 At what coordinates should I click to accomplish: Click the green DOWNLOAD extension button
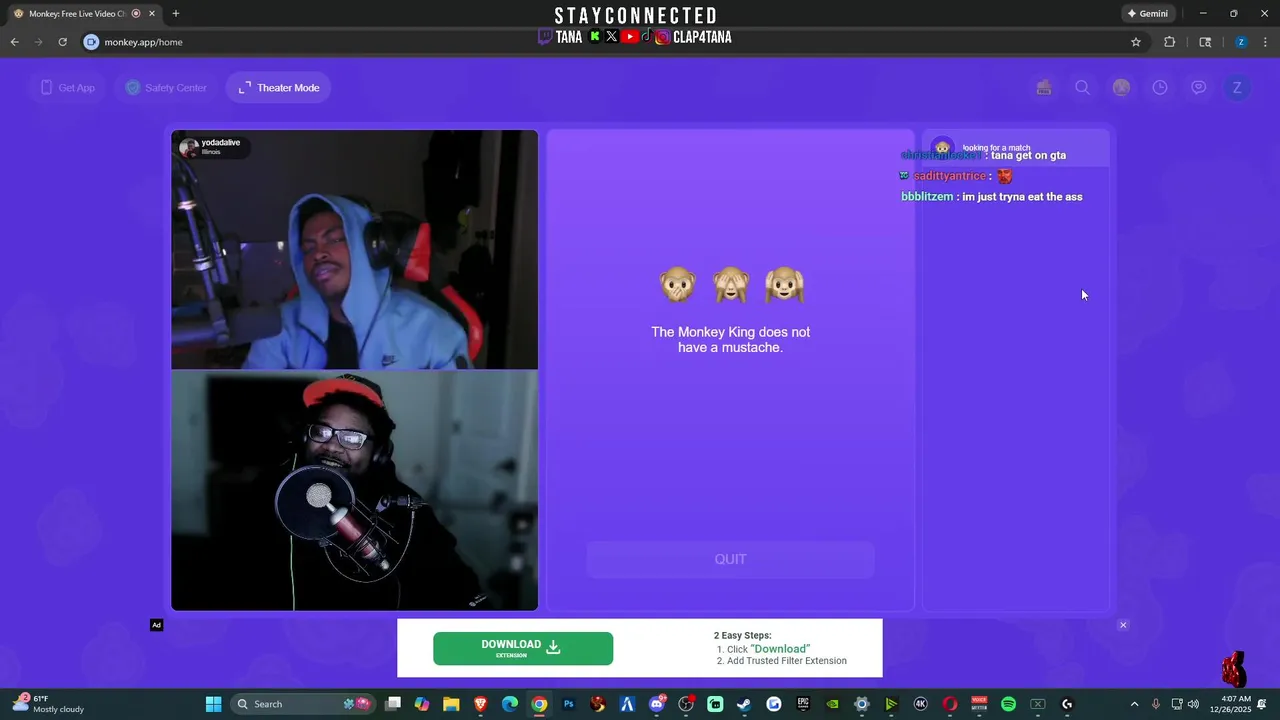click(x=523, y=648)
